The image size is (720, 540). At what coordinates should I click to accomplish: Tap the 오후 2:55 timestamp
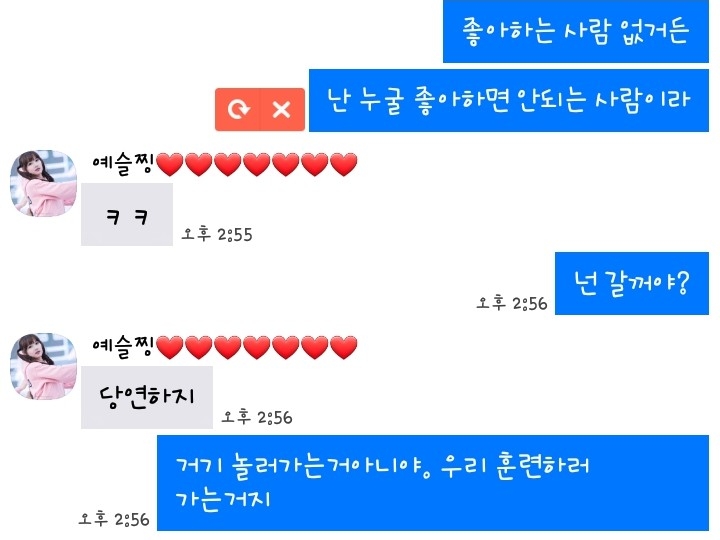tap(217, 234)
